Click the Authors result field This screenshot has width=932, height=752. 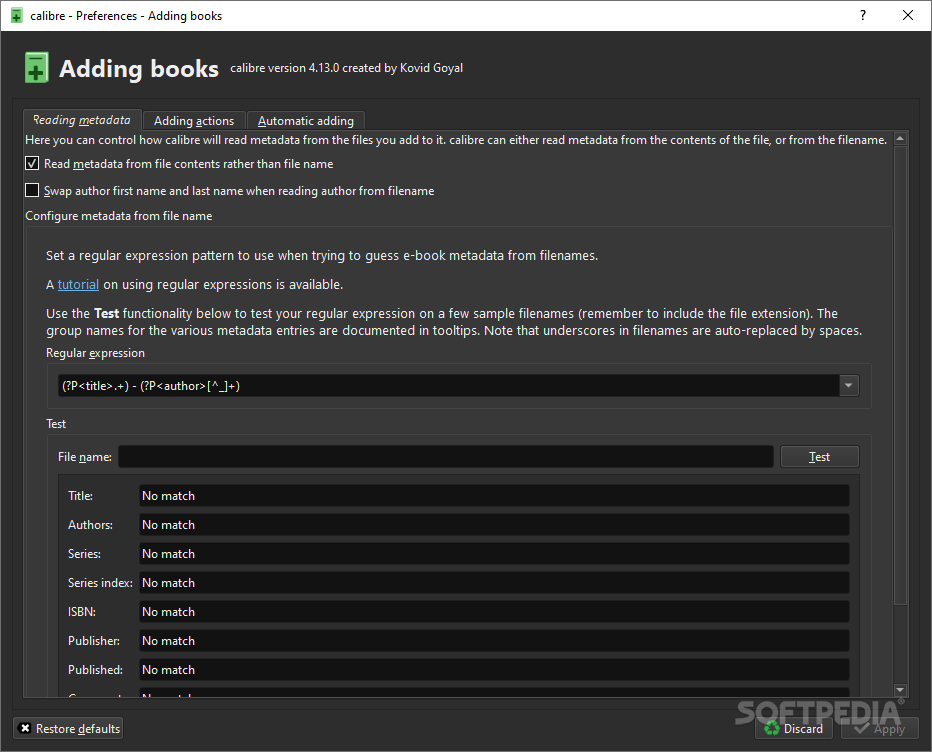(x=494, y=525)
